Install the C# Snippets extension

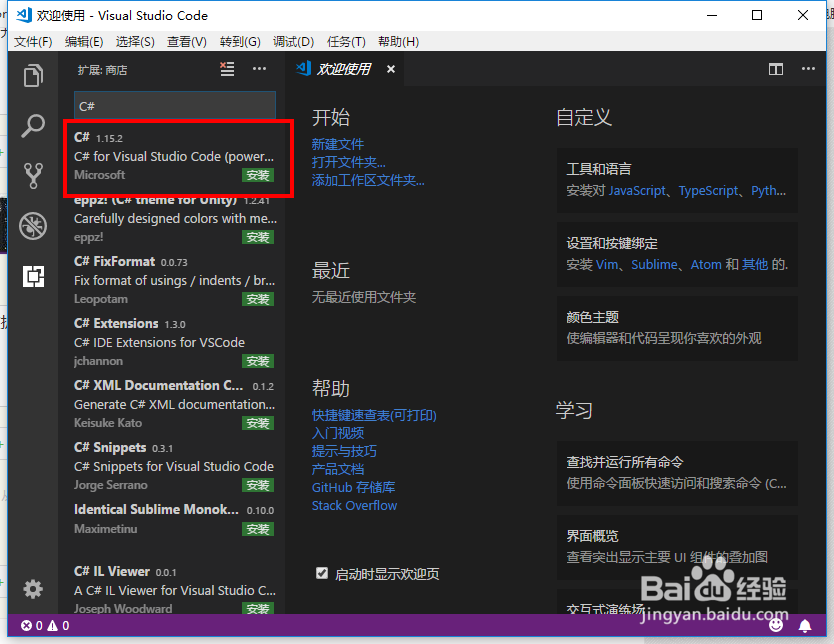pos(258,485)
